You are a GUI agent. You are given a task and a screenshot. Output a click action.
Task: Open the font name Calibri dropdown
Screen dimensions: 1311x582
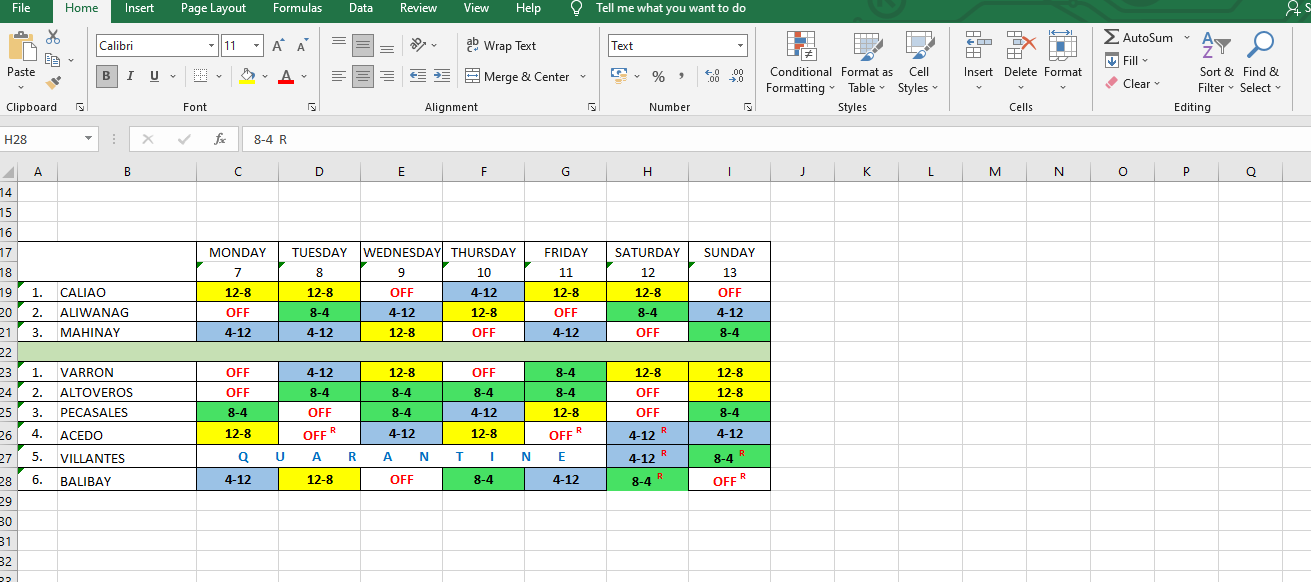point(211,46)
